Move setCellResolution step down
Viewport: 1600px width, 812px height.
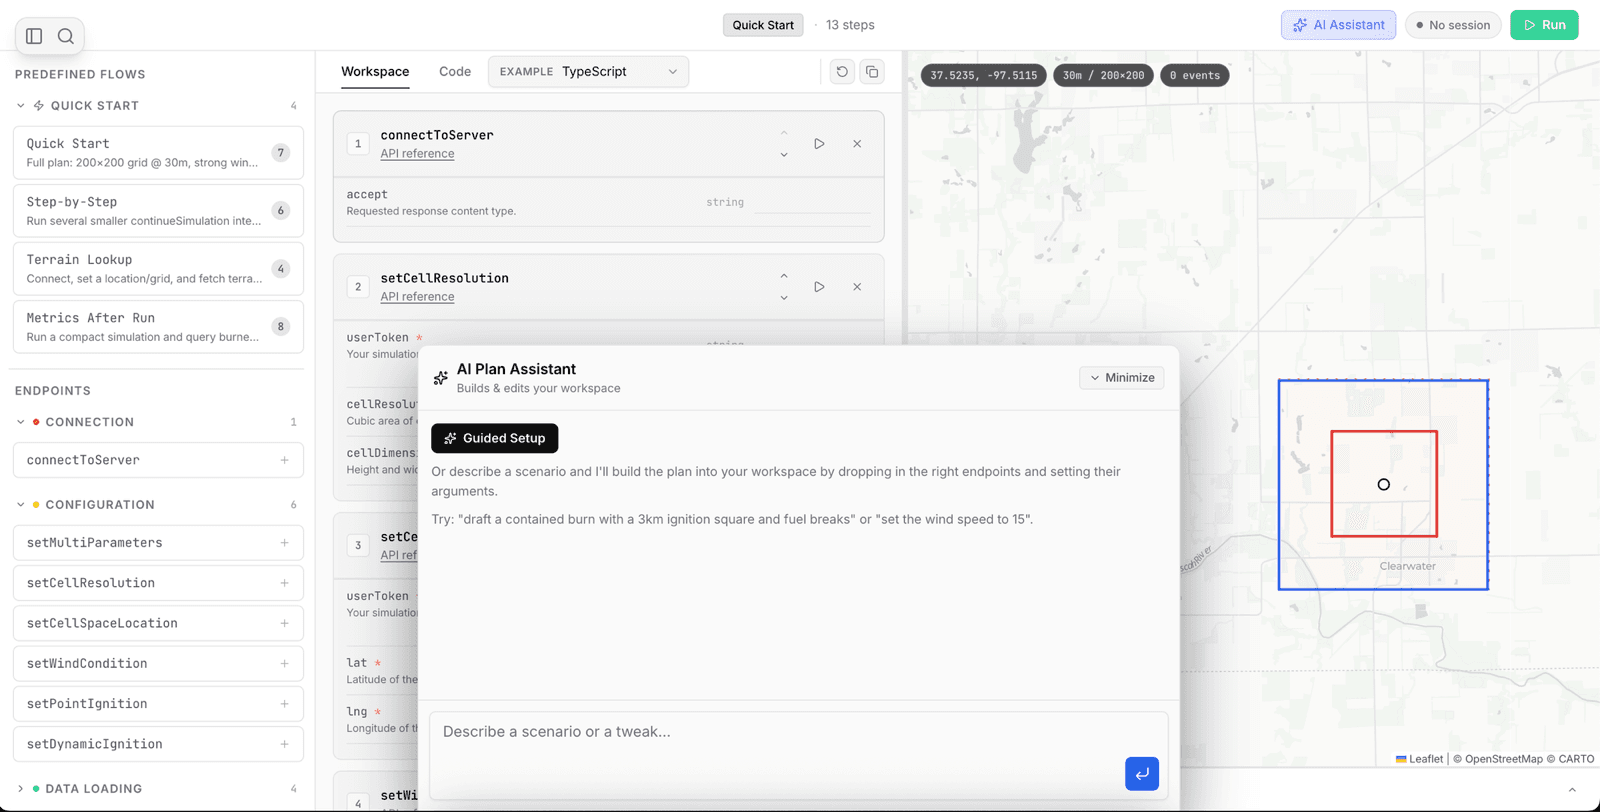(x=784, y=298)
